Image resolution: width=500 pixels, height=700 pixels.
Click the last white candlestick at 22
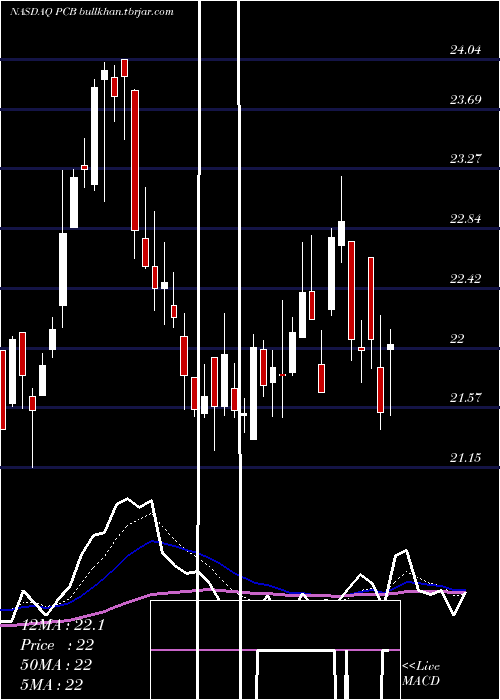click(391, 347)
